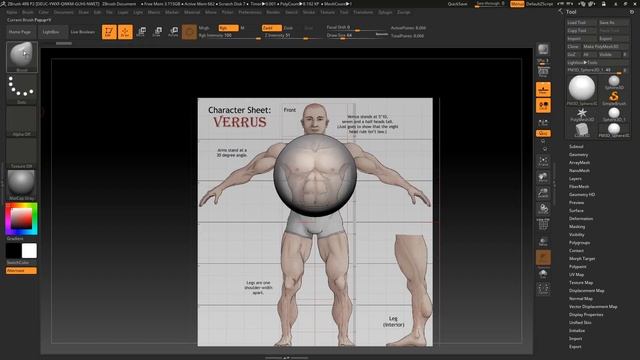Click the Gizmo 3D round icon
This screenshot has height=360, width=640.
pos(189,31)
